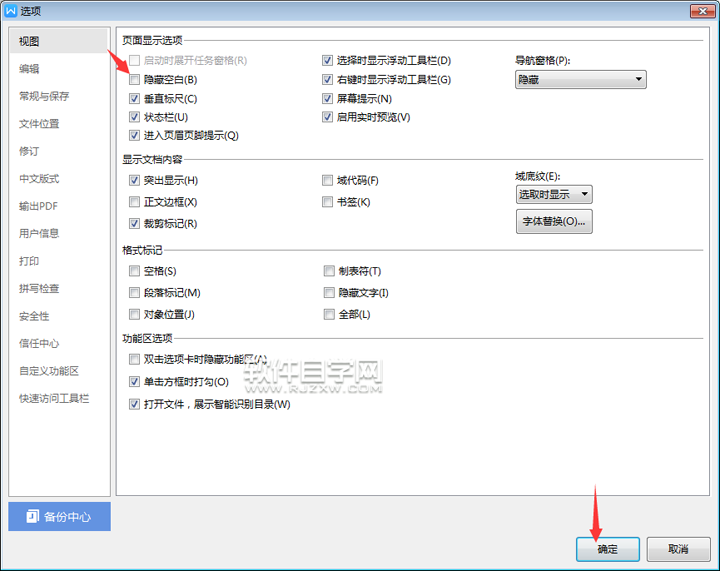
Task: Enable the 对象位置(J) checkbox
Action: click(x=134, y=314)
